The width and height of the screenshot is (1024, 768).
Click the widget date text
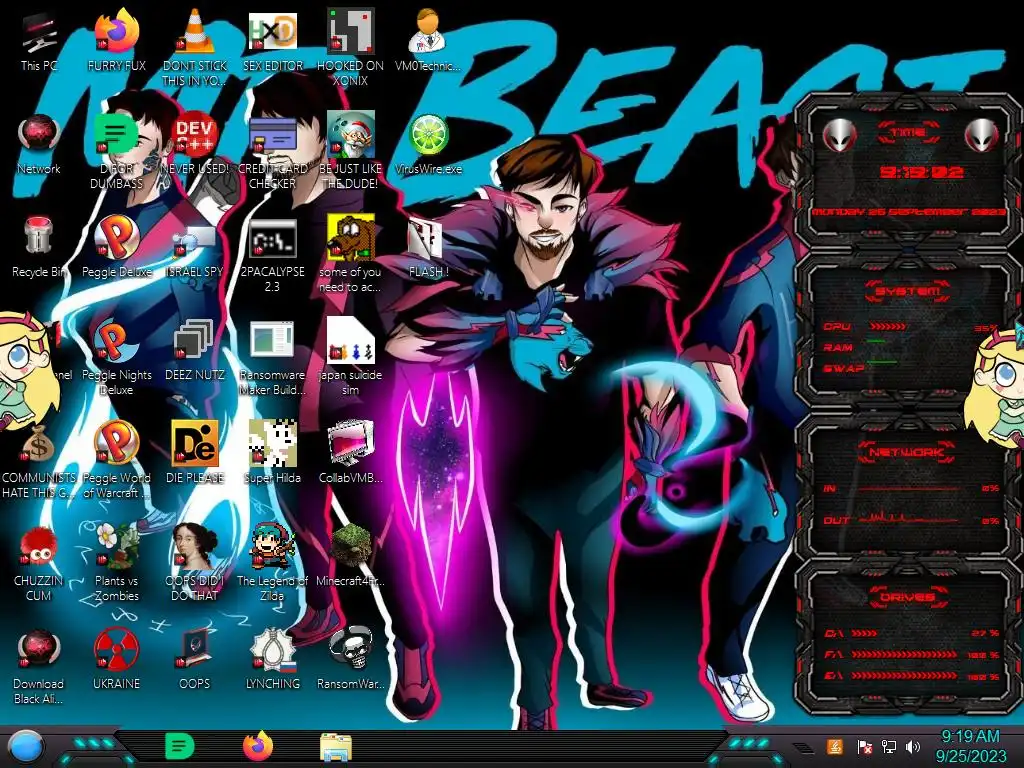pos(910,212)
